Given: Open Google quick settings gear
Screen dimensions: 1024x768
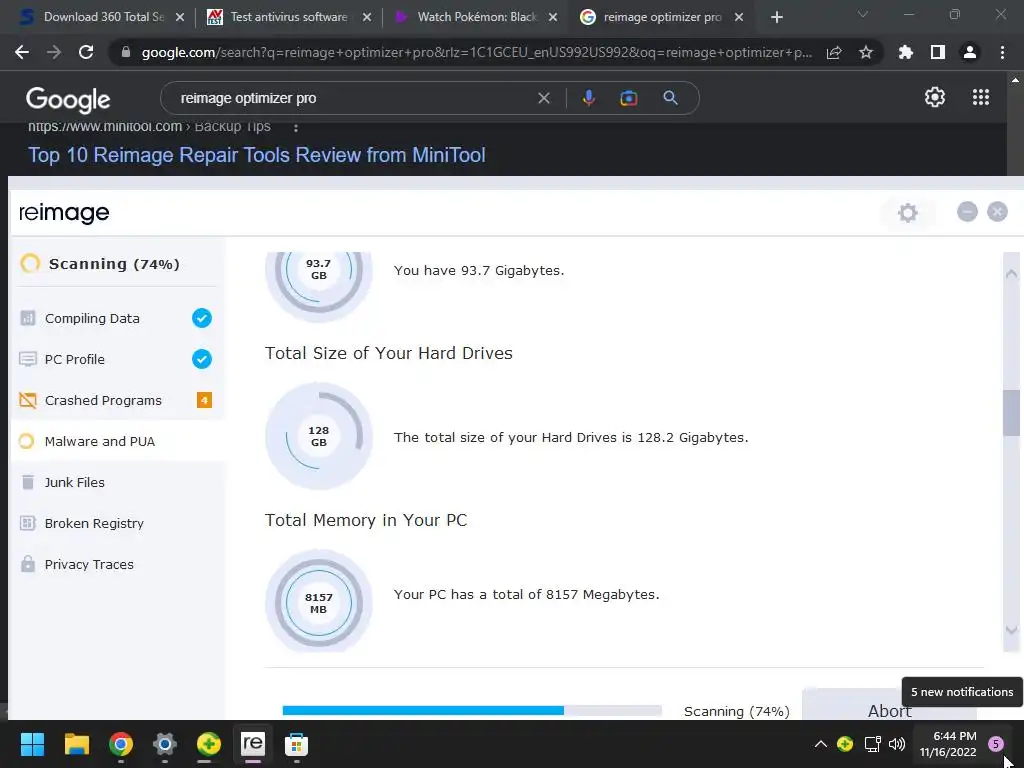Looking at the screenshot, I should [x=935, y=97].
